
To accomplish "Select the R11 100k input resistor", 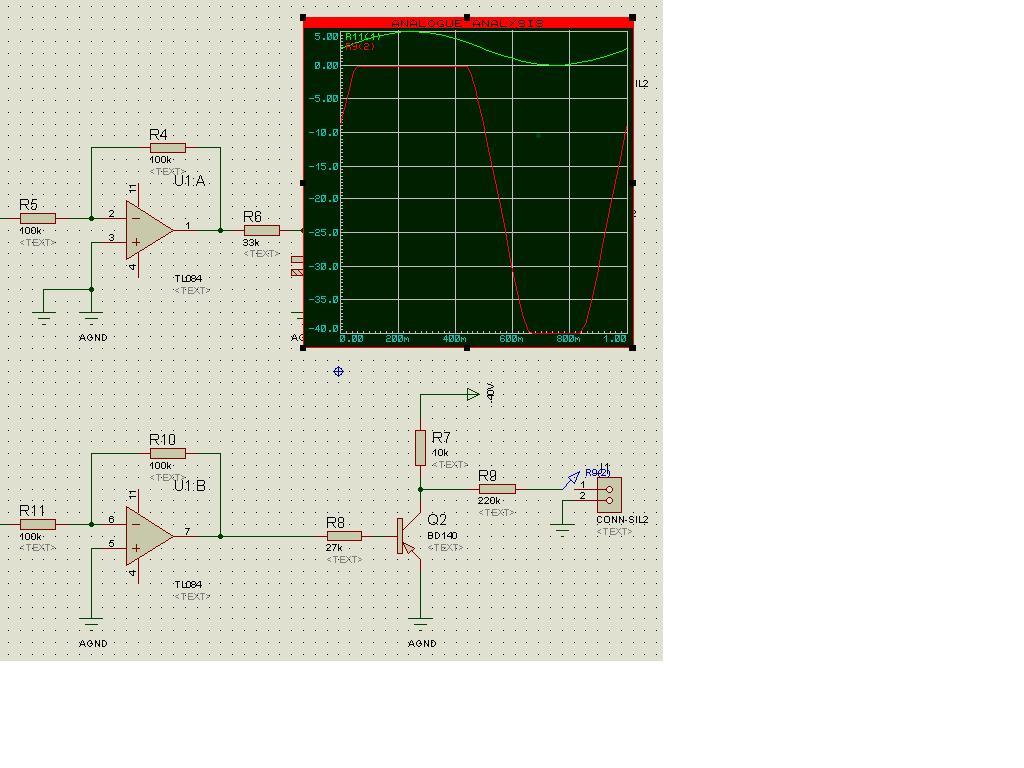I will point(38,524).
